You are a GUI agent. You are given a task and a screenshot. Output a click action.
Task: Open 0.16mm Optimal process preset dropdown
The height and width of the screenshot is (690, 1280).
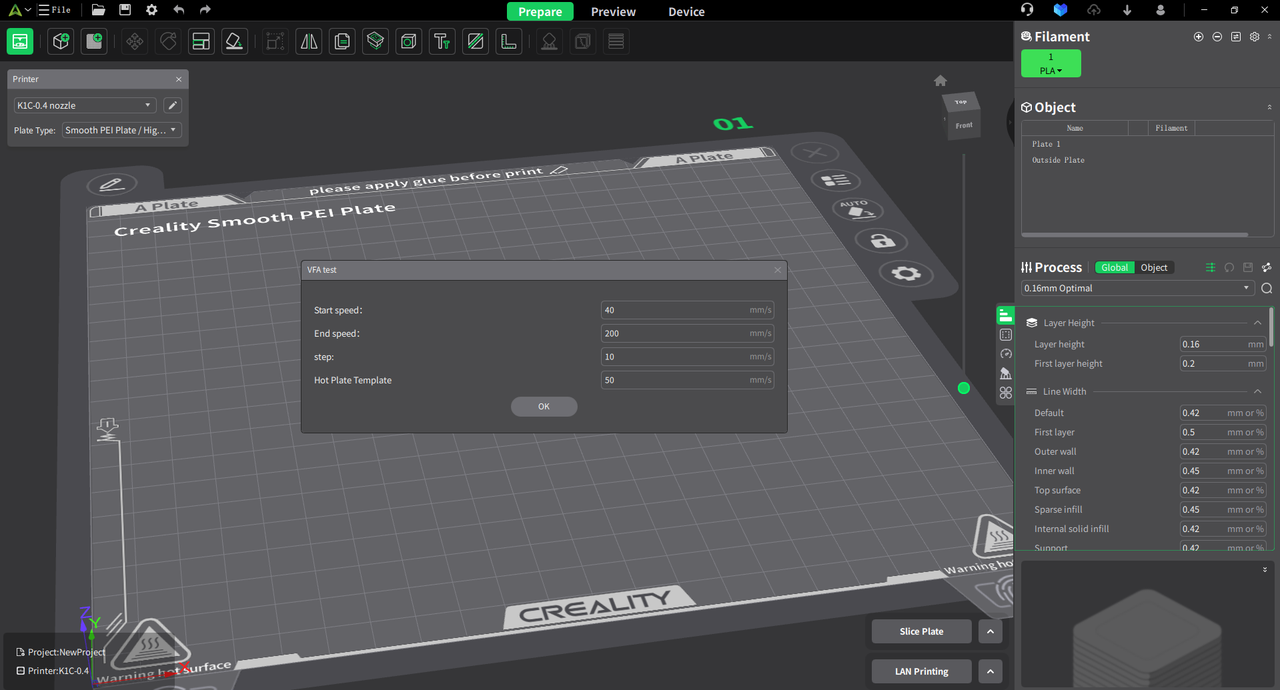(x=1138, y=288)
